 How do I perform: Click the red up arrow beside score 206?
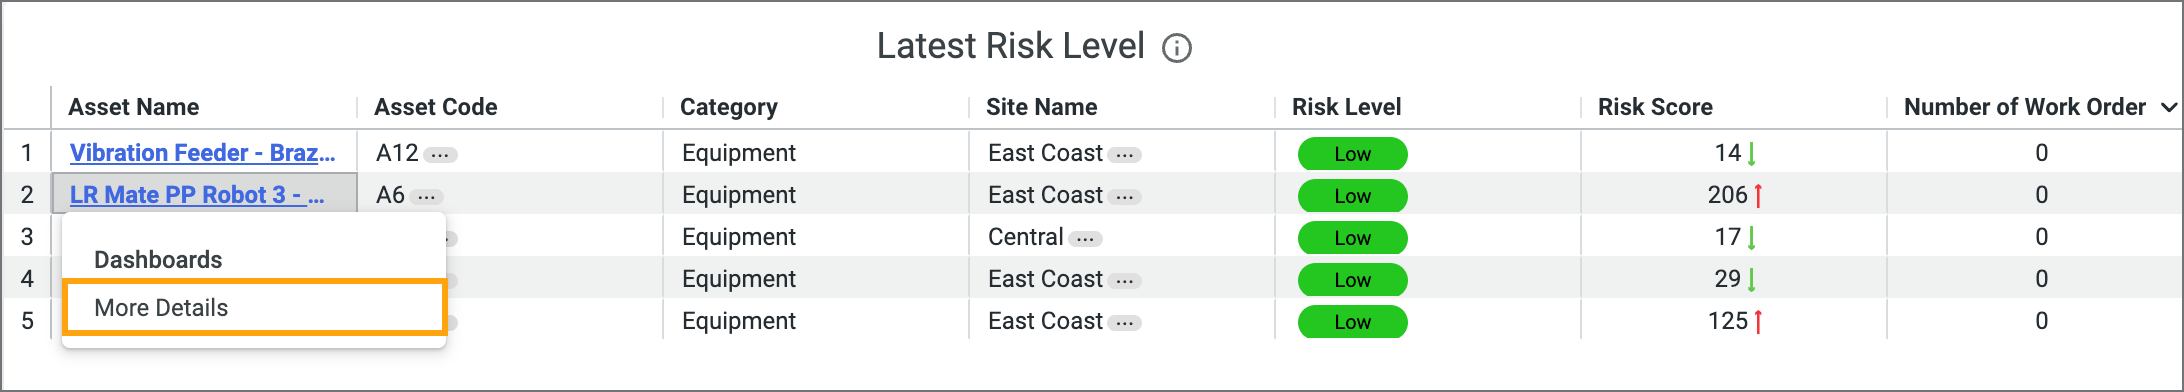coord(1758,195)
